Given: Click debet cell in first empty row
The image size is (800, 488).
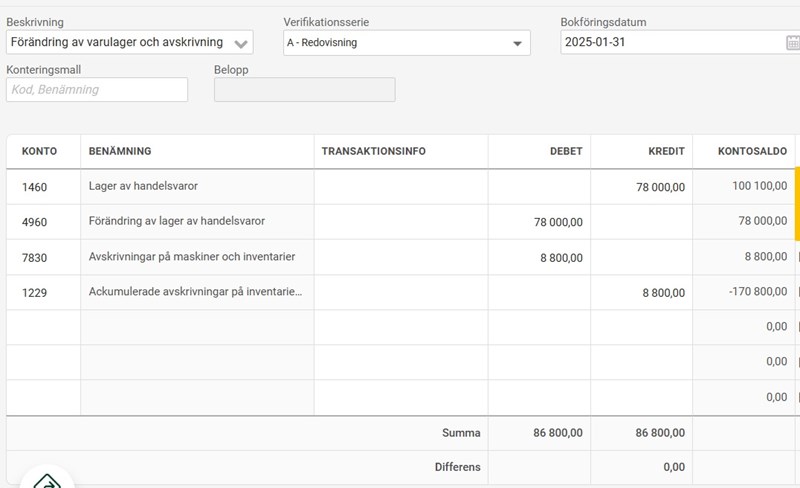Looking at the screenshot, I should click(539, 327).
